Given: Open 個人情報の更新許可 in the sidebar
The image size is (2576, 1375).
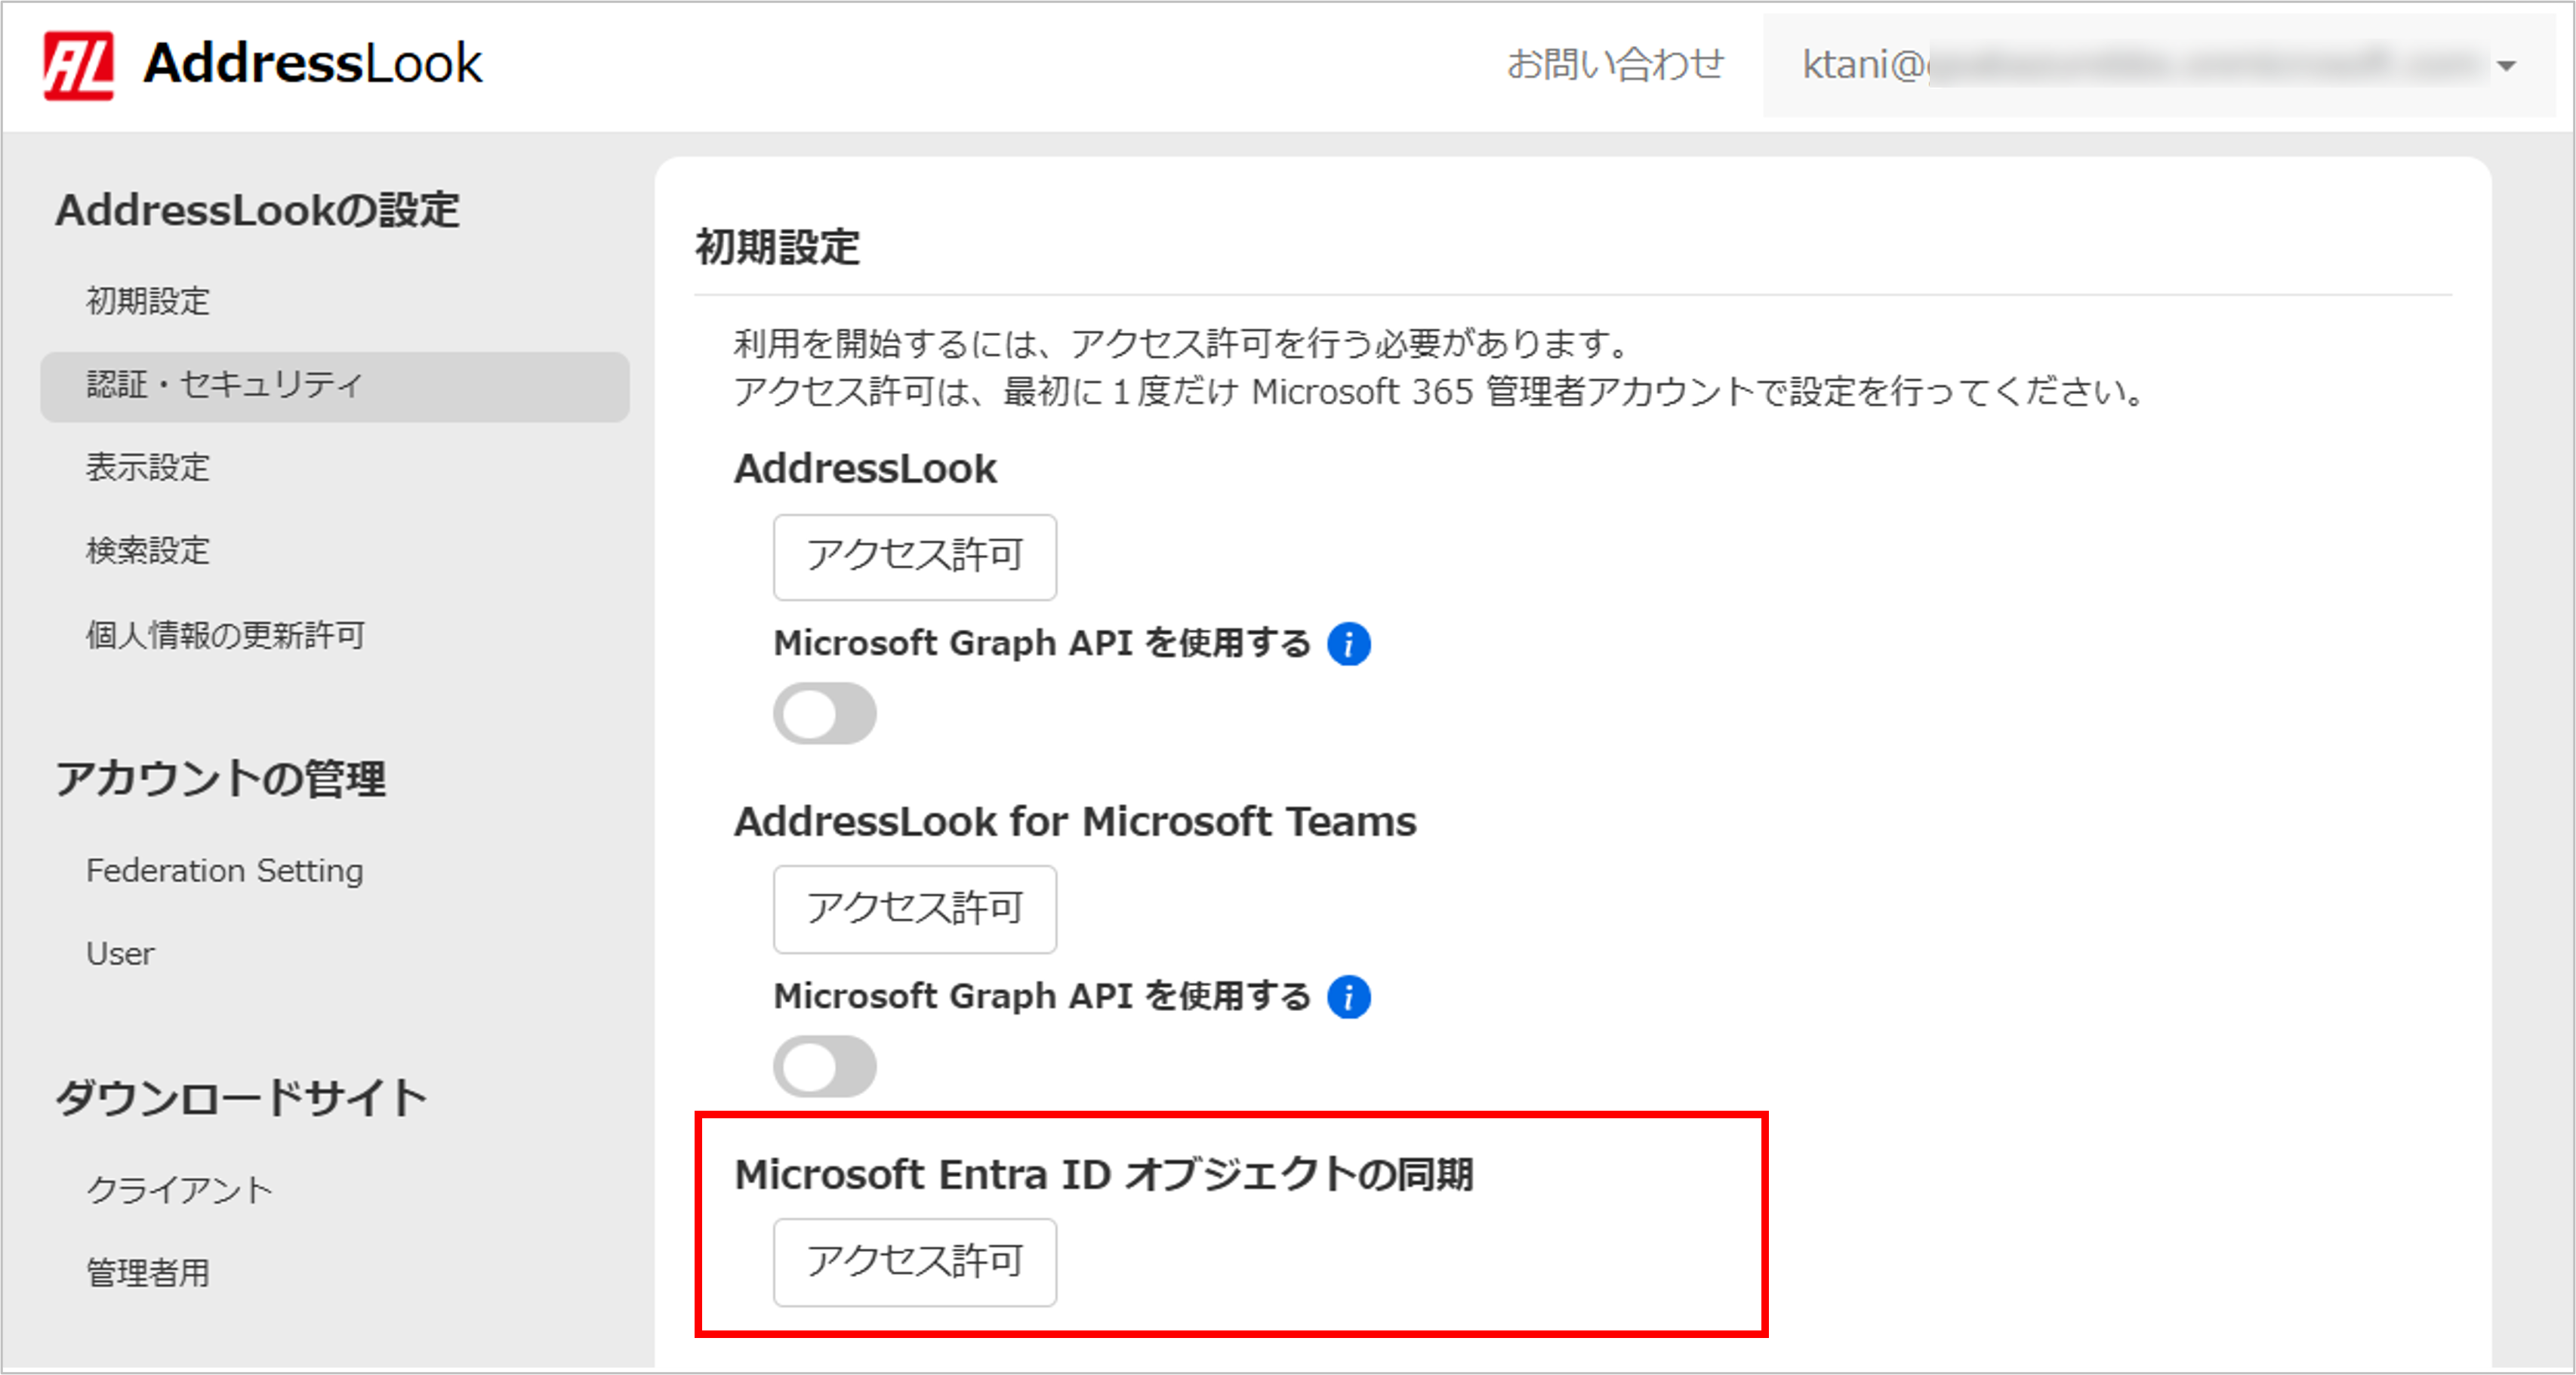Looking at the screenshot, I should click(x=226, y=635).
